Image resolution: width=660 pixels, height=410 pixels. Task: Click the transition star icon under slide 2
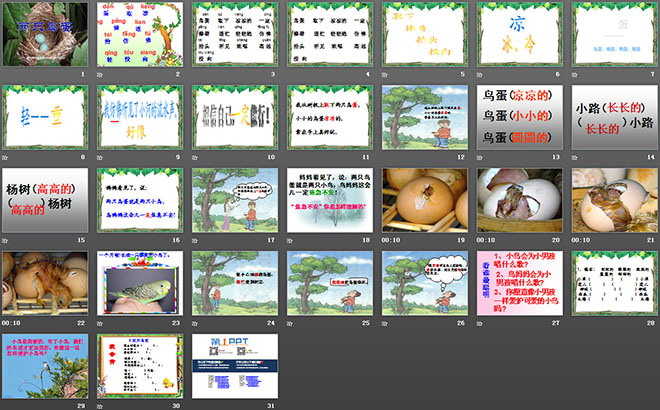point(101,74)
